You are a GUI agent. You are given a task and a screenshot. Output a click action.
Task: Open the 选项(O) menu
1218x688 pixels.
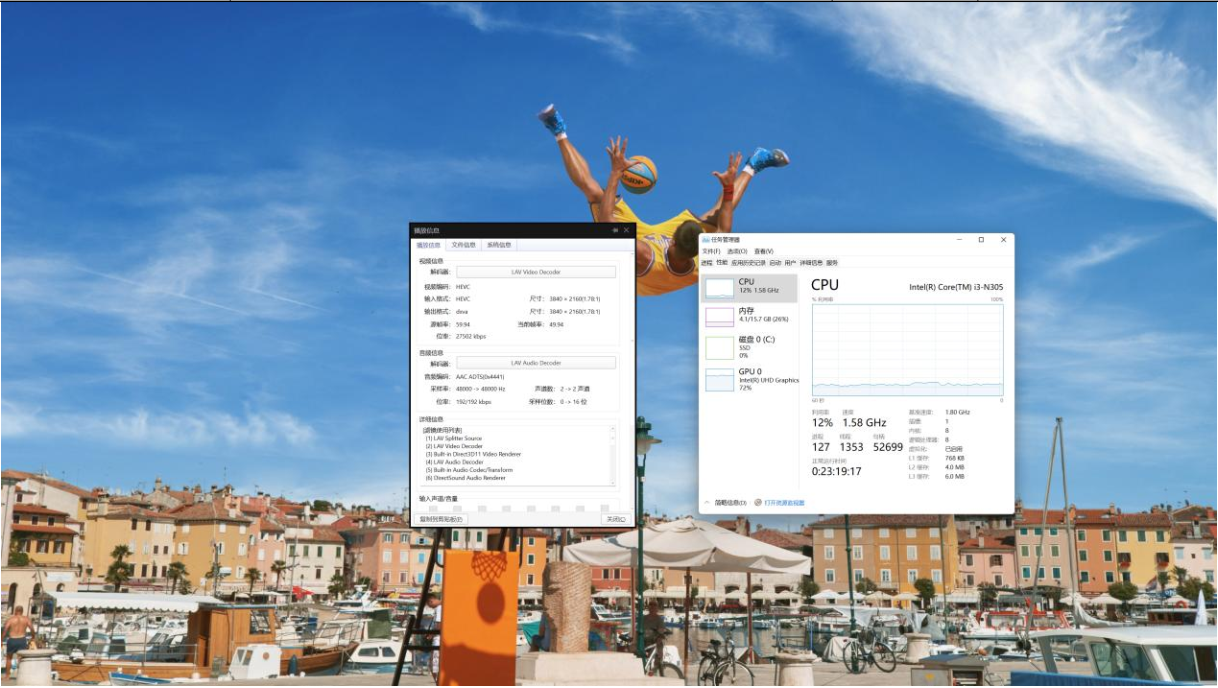point(736,251)
